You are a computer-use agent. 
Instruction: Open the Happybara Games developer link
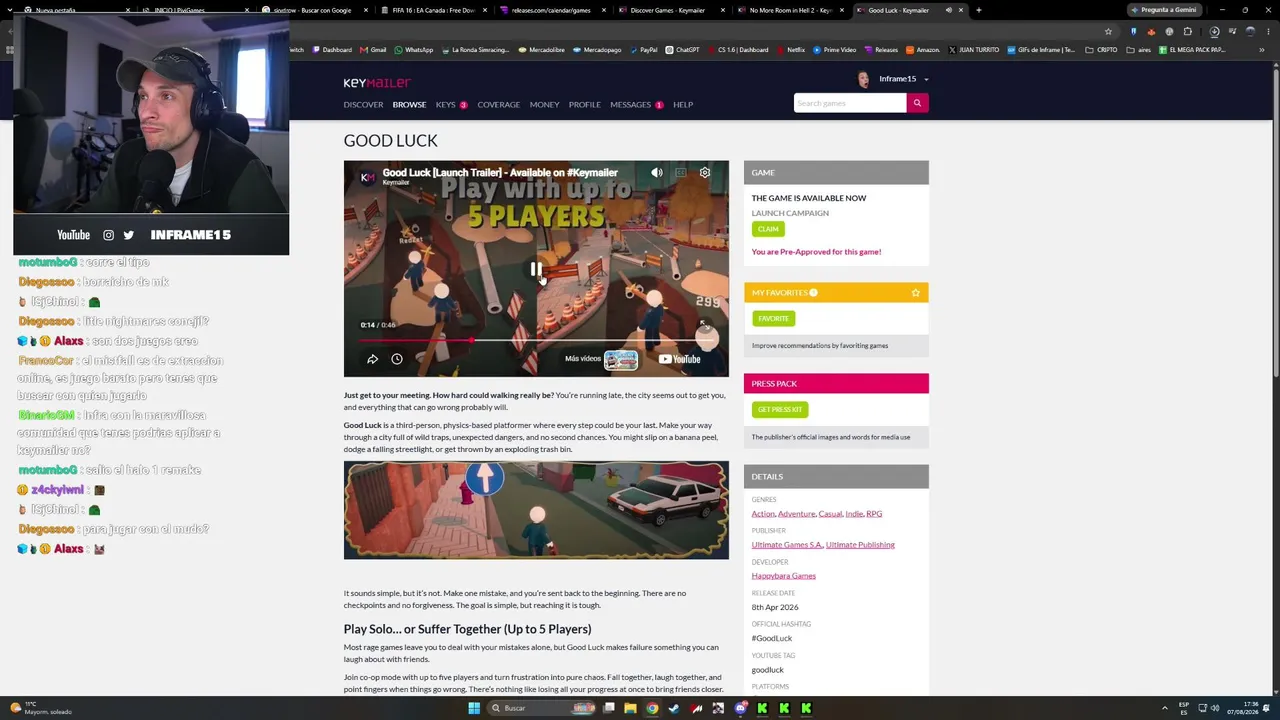click(783, 576)
